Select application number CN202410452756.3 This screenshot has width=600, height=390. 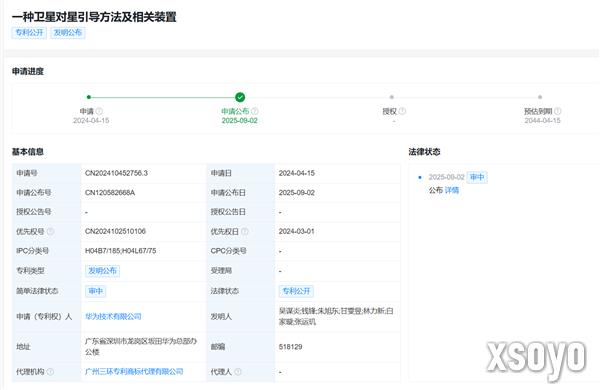pos(116,173)
